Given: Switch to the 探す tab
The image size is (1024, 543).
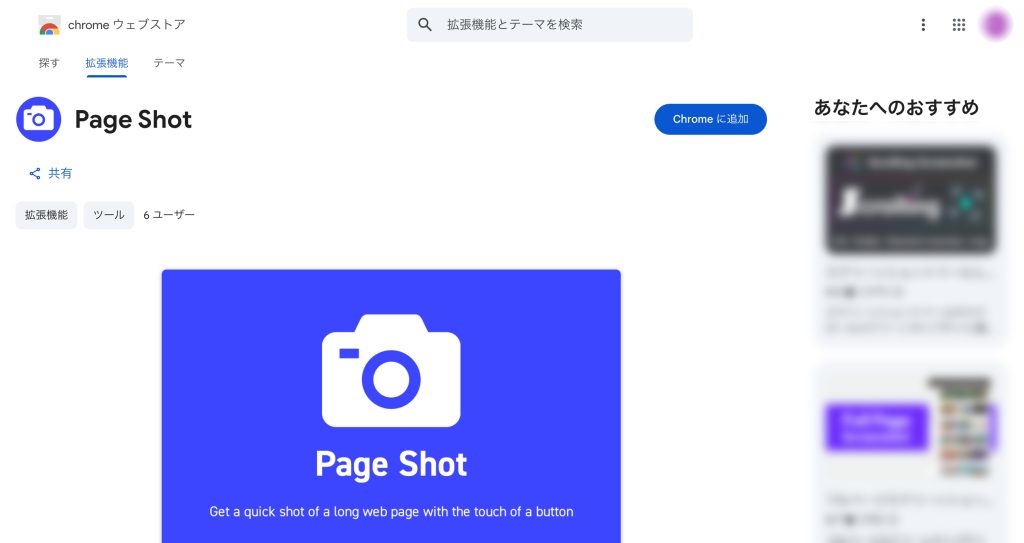Looking at the screenshot, I should [49, 63].
